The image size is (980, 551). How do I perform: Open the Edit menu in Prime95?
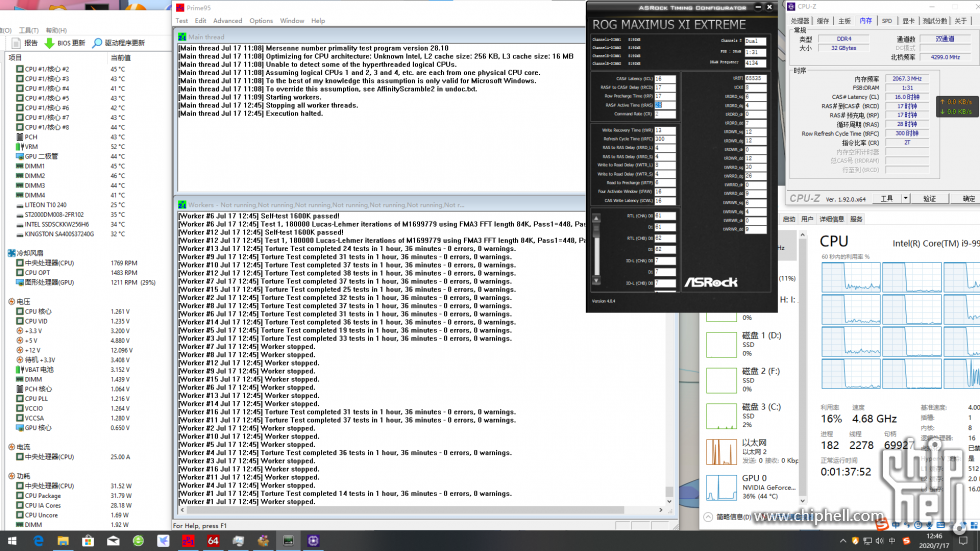pos(200,21)
